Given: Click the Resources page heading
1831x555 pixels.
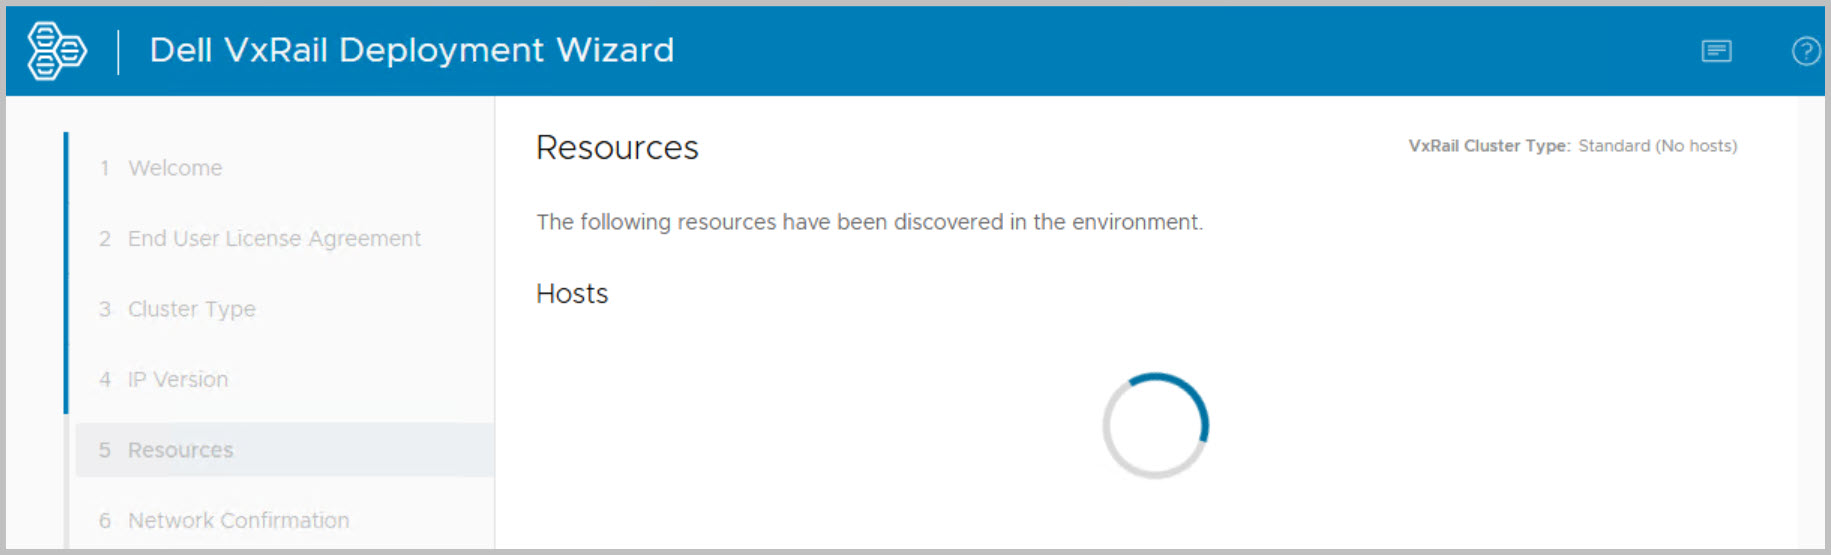Looking at the screenshot, I should tap(617, 148).
